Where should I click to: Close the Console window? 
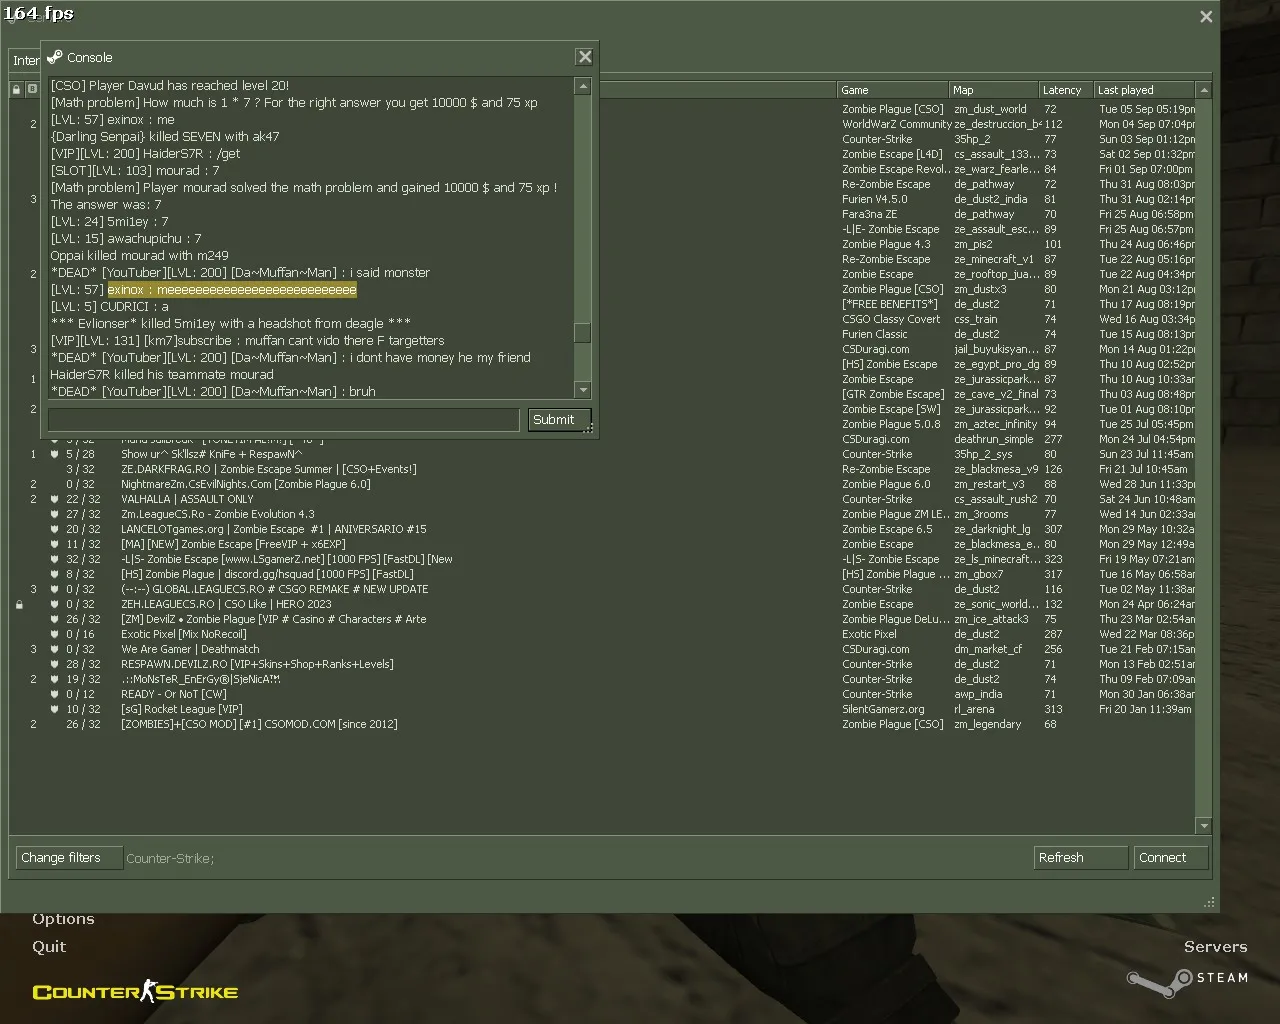[x=585, y=57]
